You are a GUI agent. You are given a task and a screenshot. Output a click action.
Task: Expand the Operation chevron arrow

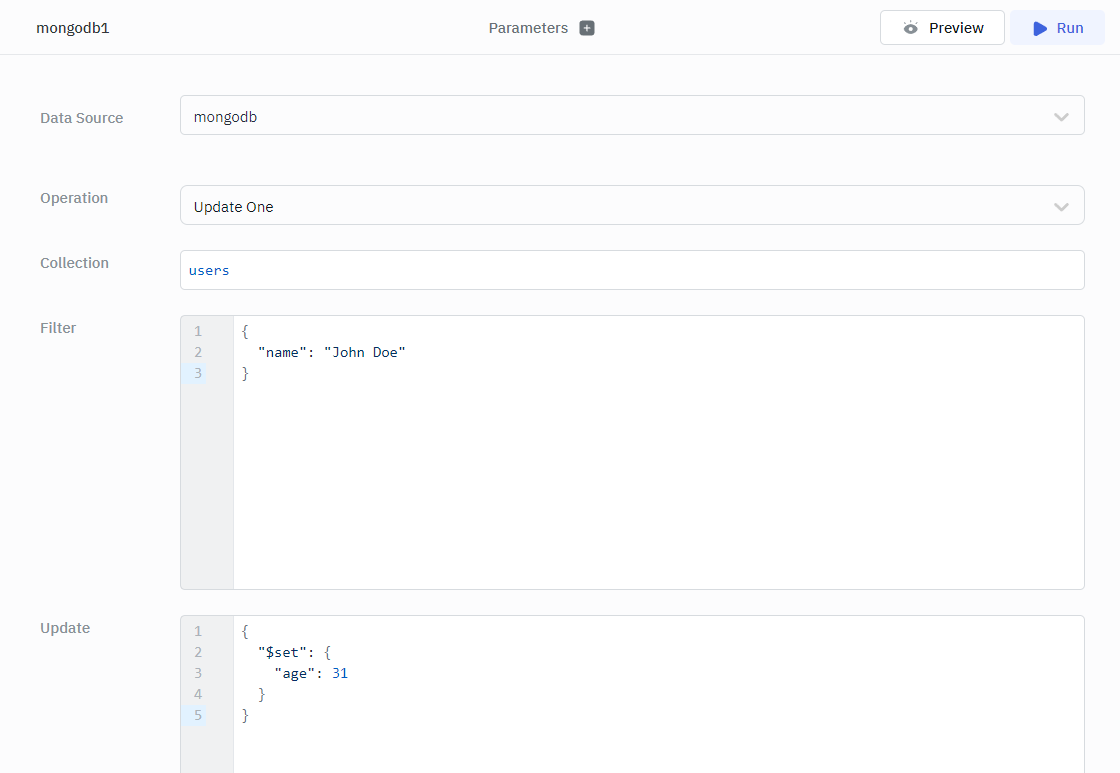1061,207
